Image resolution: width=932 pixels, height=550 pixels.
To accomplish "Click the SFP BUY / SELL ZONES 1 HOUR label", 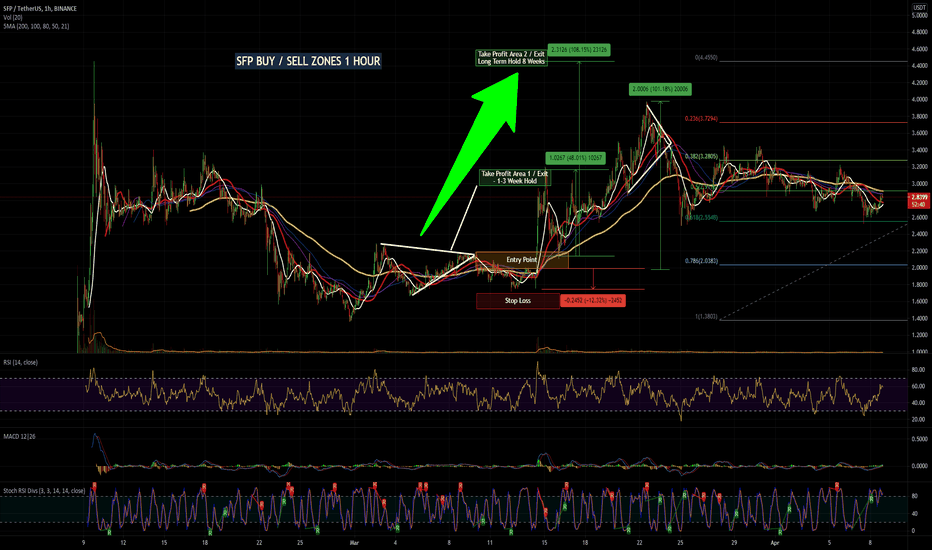I will point(308,61).
